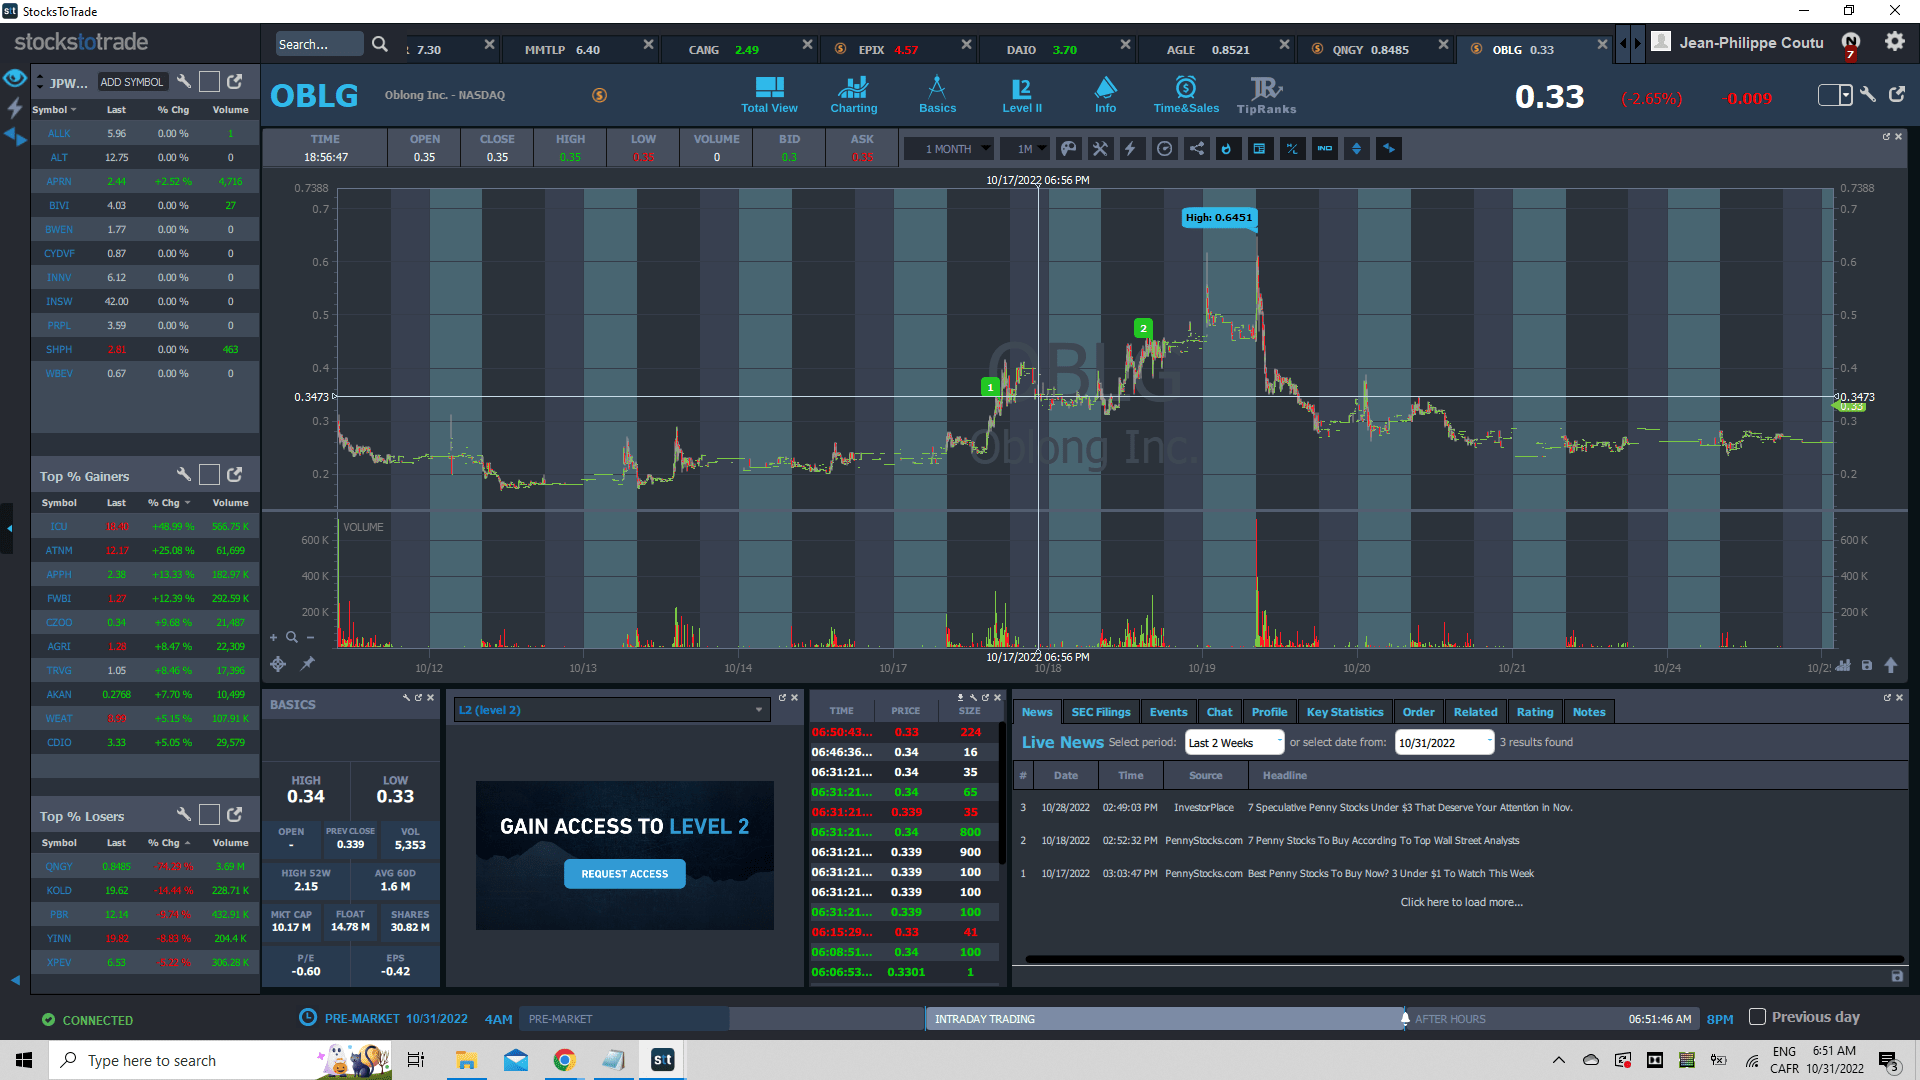This screenshot has height=1080, width=1920.
Task: Enable the Previous day checkbox
Action: [1757, 1017]
